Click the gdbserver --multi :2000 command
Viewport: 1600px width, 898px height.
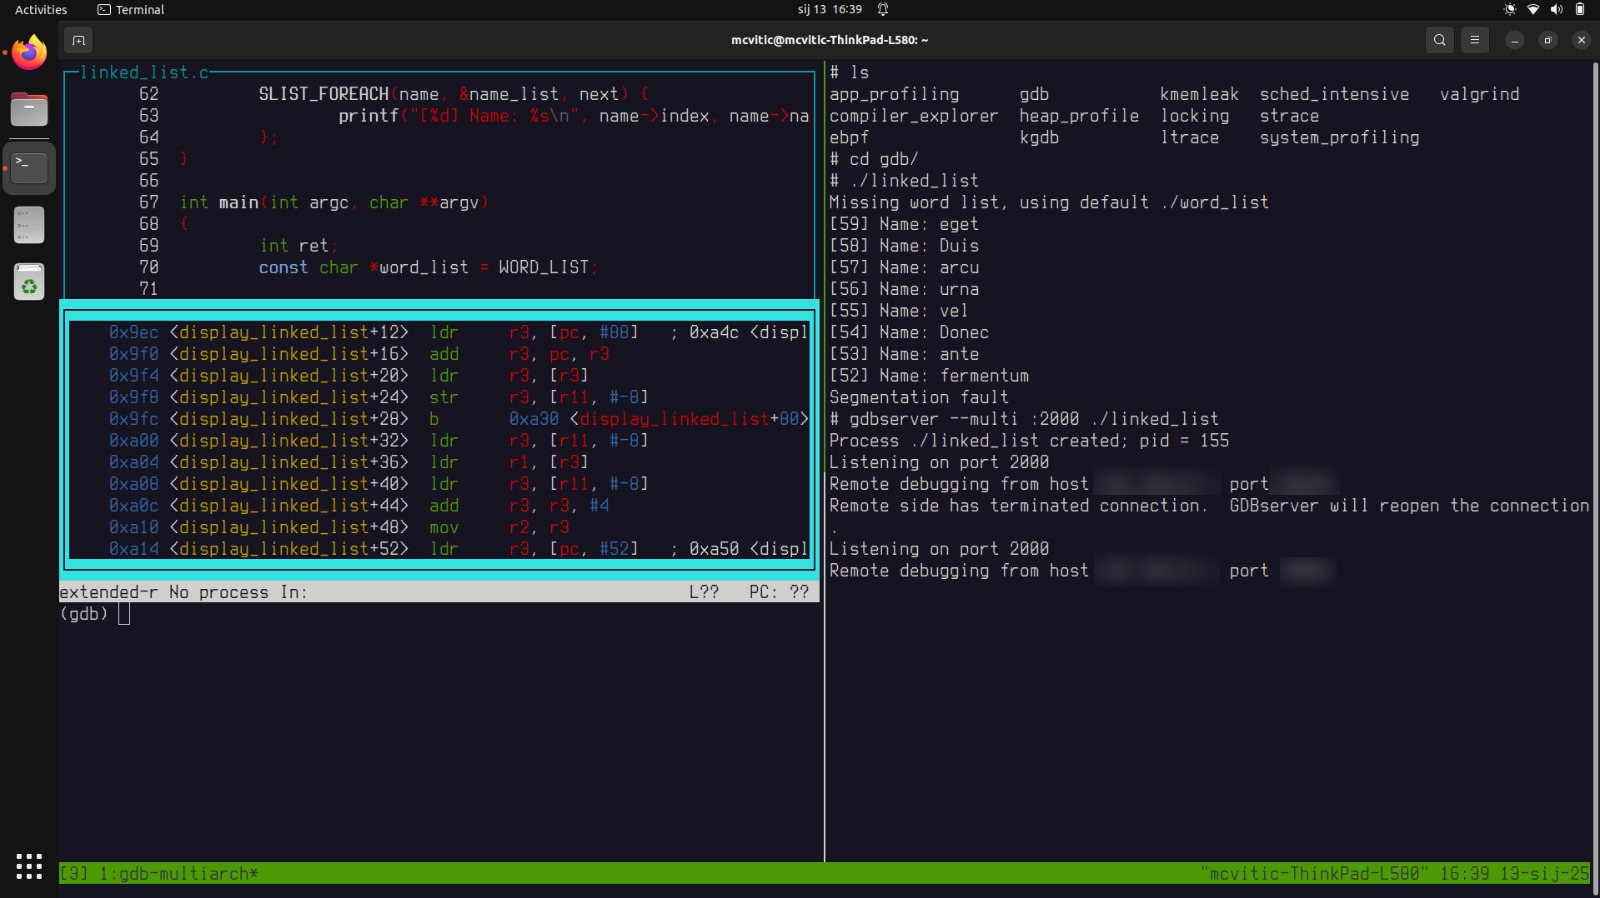(1024, 419)
